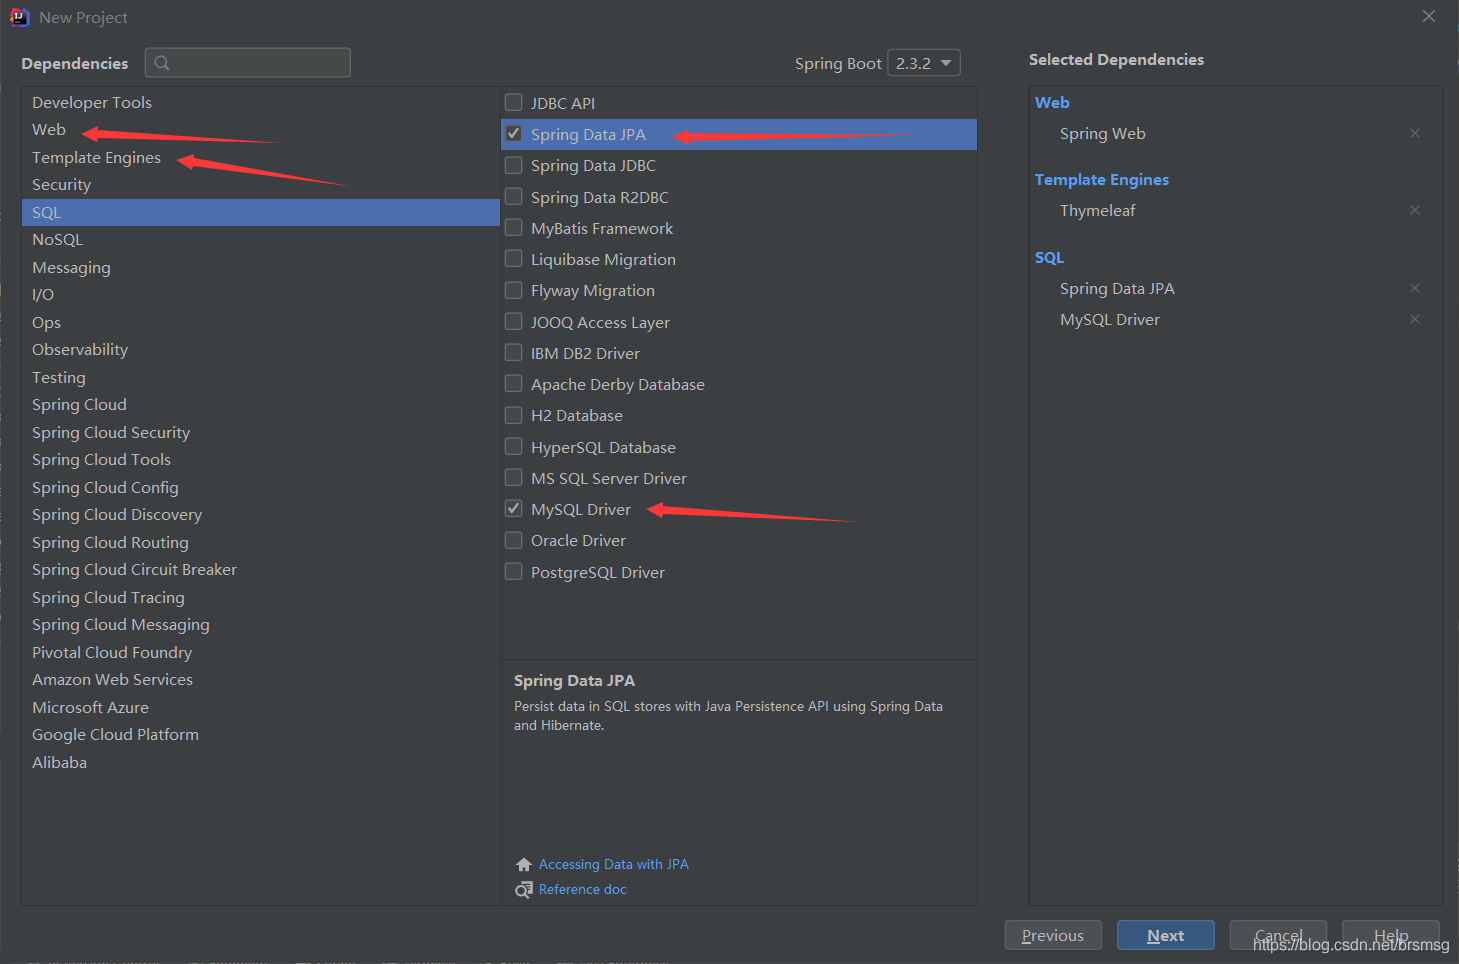Open Spring Cloud Tools category
Viewport: 1459px width, 964px height.
point(261,460)
